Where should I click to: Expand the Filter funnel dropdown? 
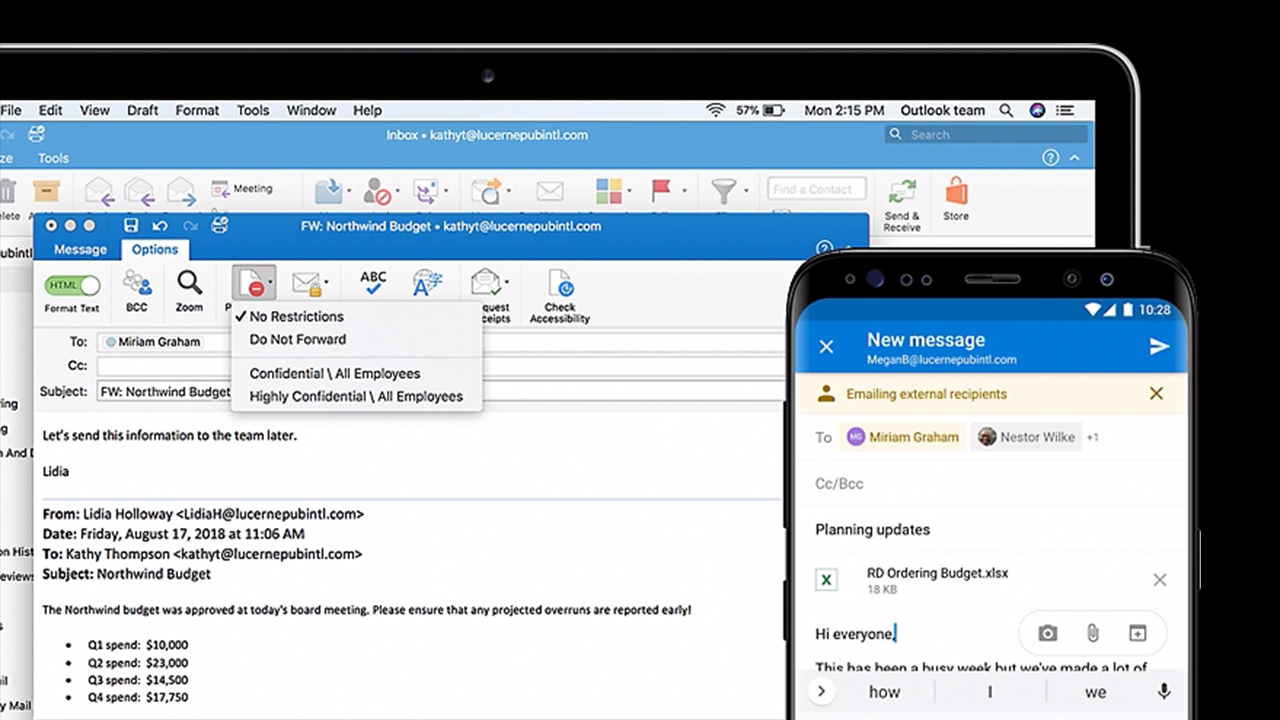[x=745, y=190]
